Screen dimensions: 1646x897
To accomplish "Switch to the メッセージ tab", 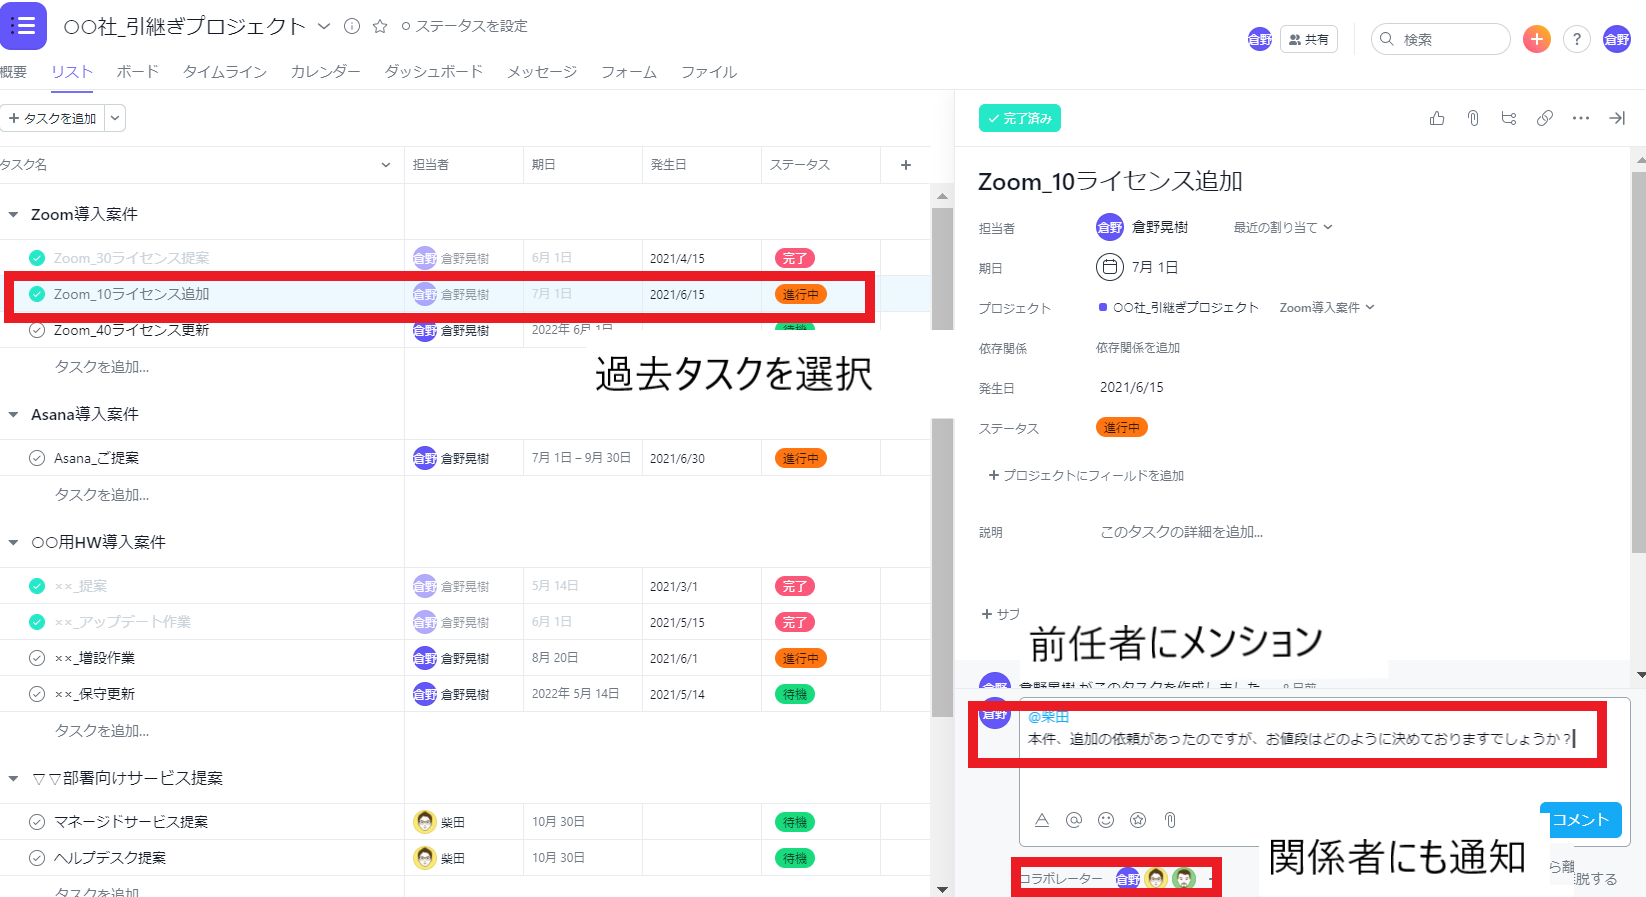I will pyautogui.click(x=542, y=72).
